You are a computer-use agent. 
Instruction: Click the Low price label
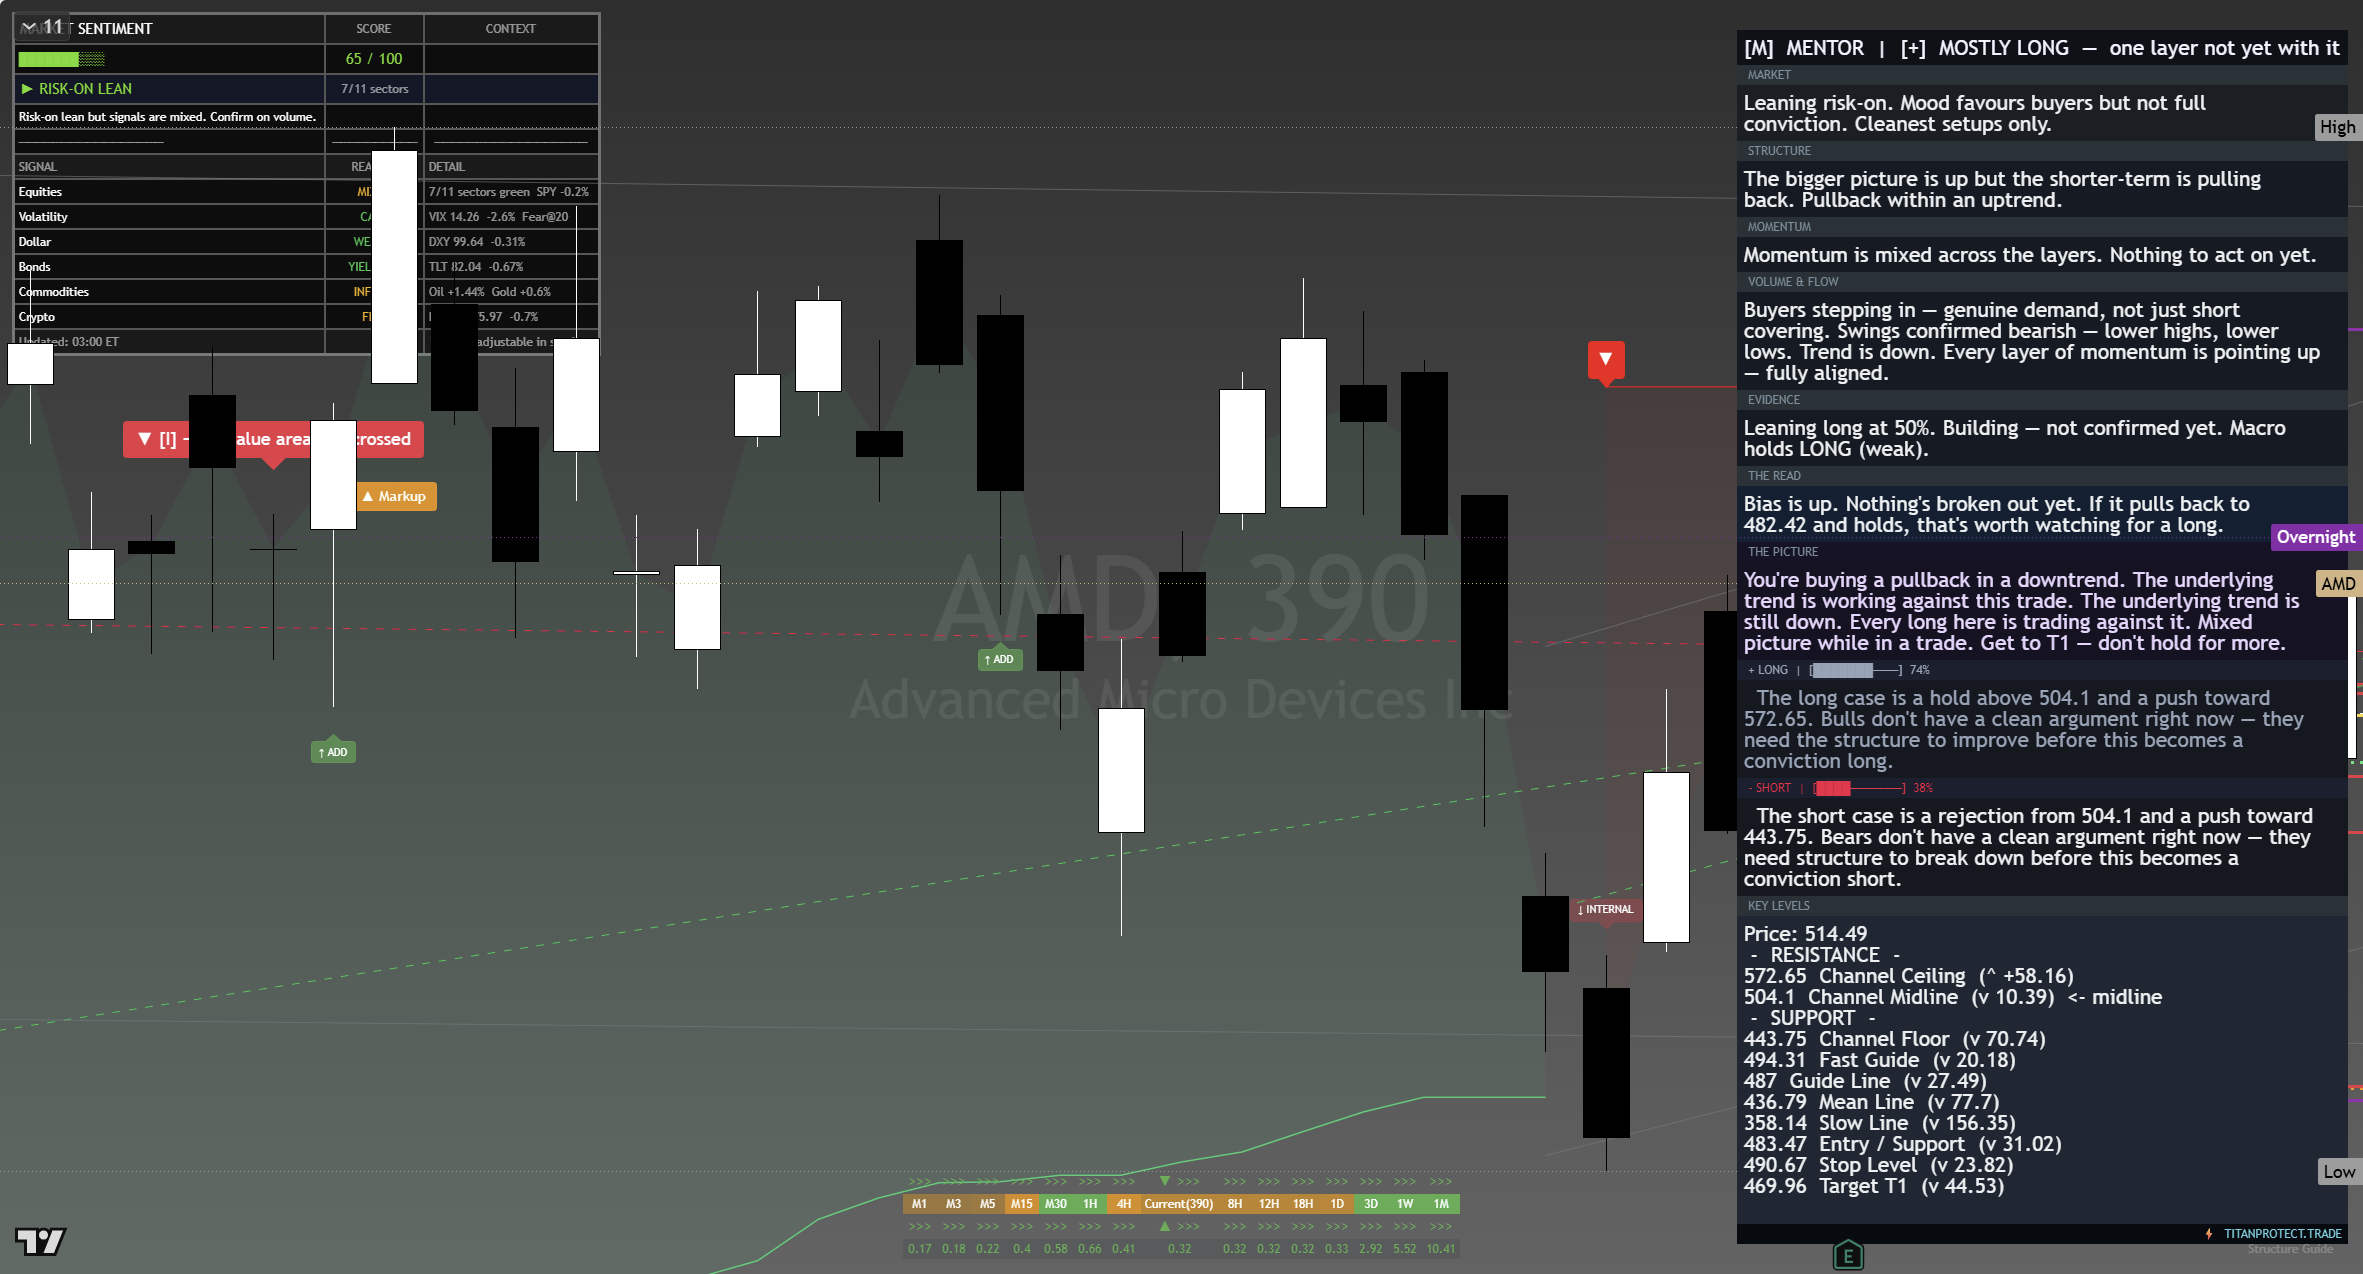2339,1172
